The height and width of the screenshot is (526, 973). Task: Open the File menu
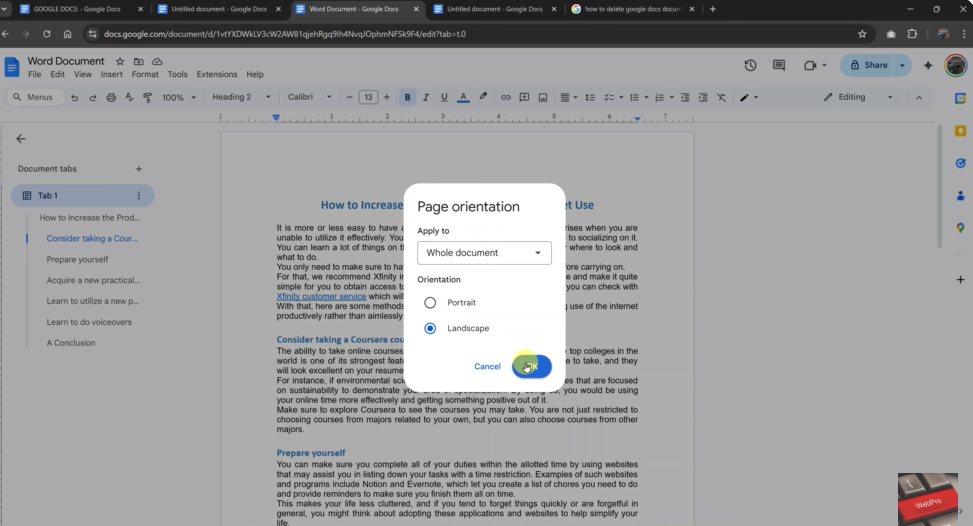[35, 74]
